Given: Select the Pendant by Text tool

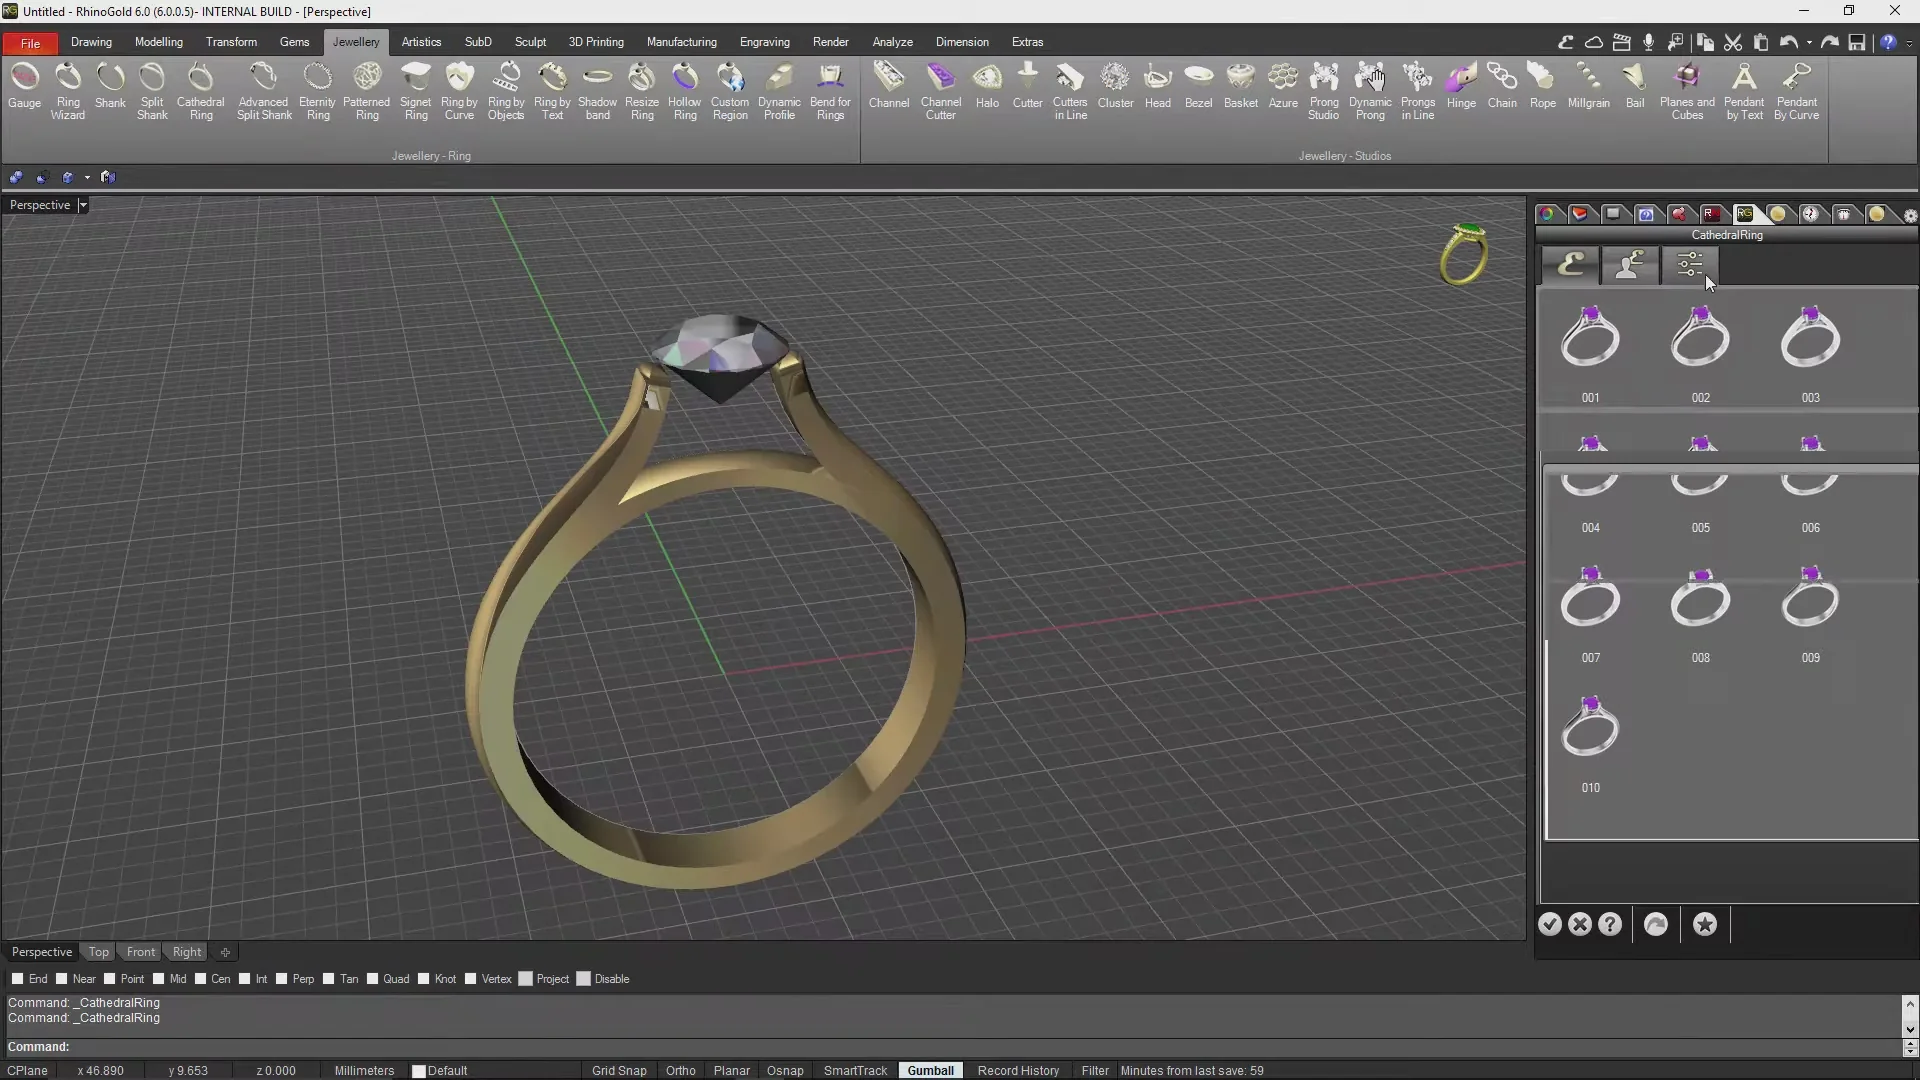Looking at the screenshot, I should click(x=1744, y=91).
